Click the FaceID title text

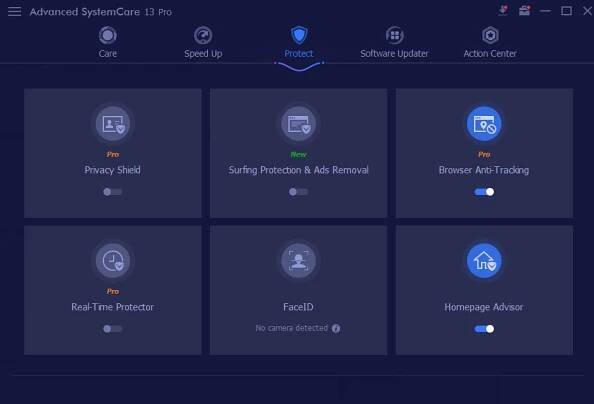(299, 307)
